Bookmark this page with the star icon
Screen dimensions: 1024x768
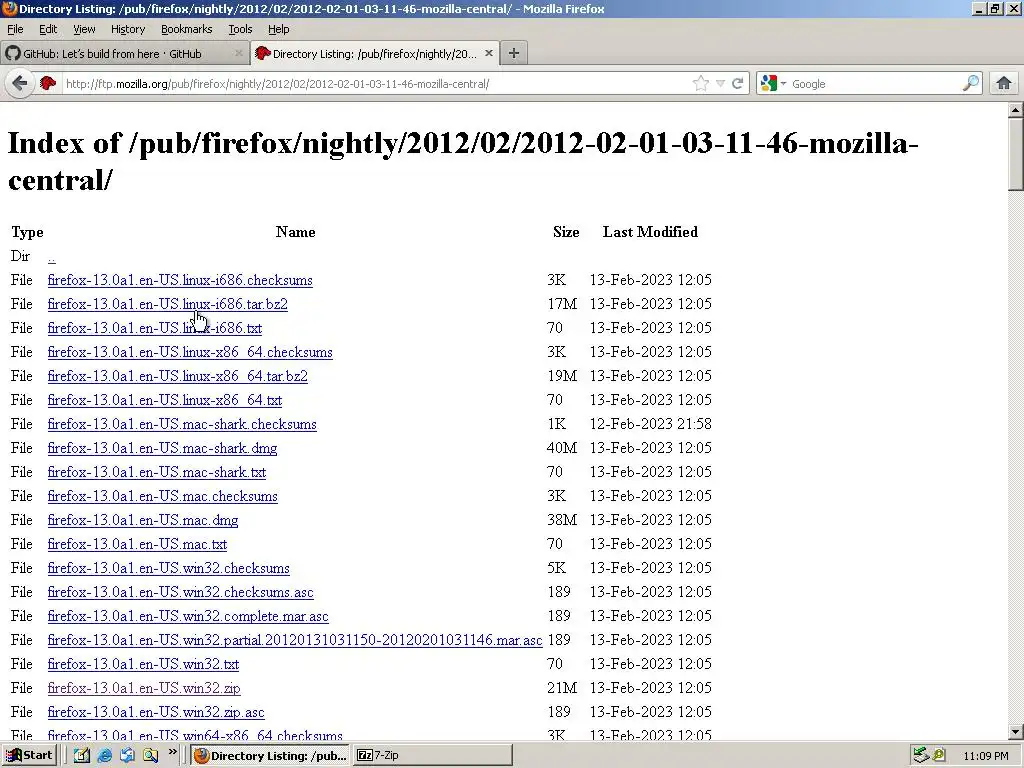click(x=701, y=84)
